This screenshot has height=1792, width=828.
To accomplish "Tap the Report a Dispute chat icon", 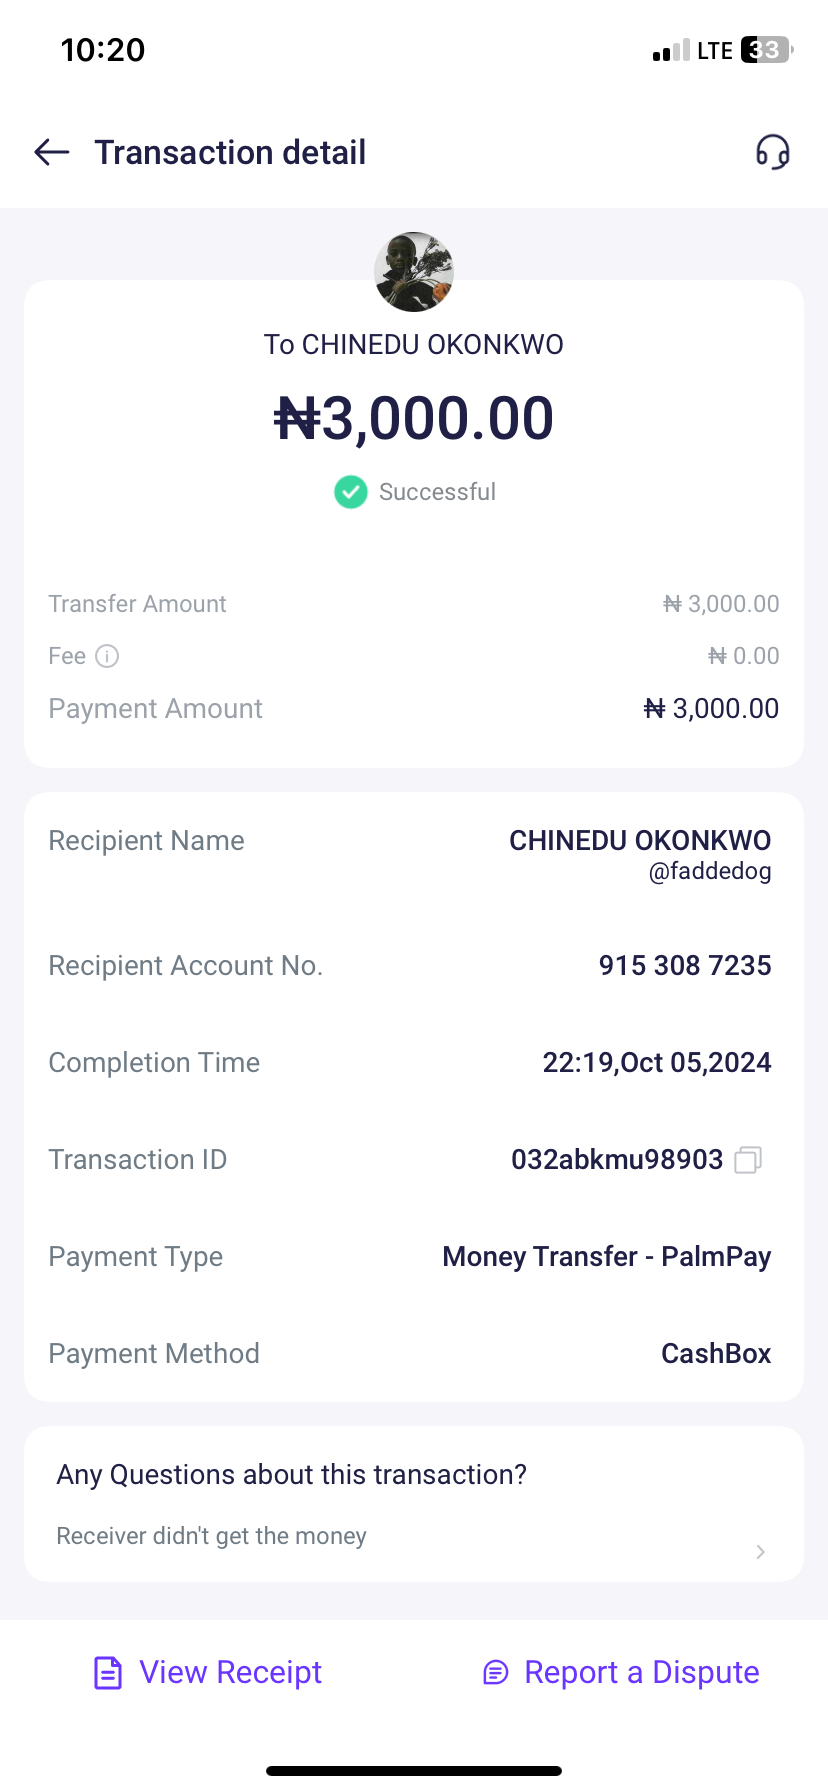I will [496, 1672].
